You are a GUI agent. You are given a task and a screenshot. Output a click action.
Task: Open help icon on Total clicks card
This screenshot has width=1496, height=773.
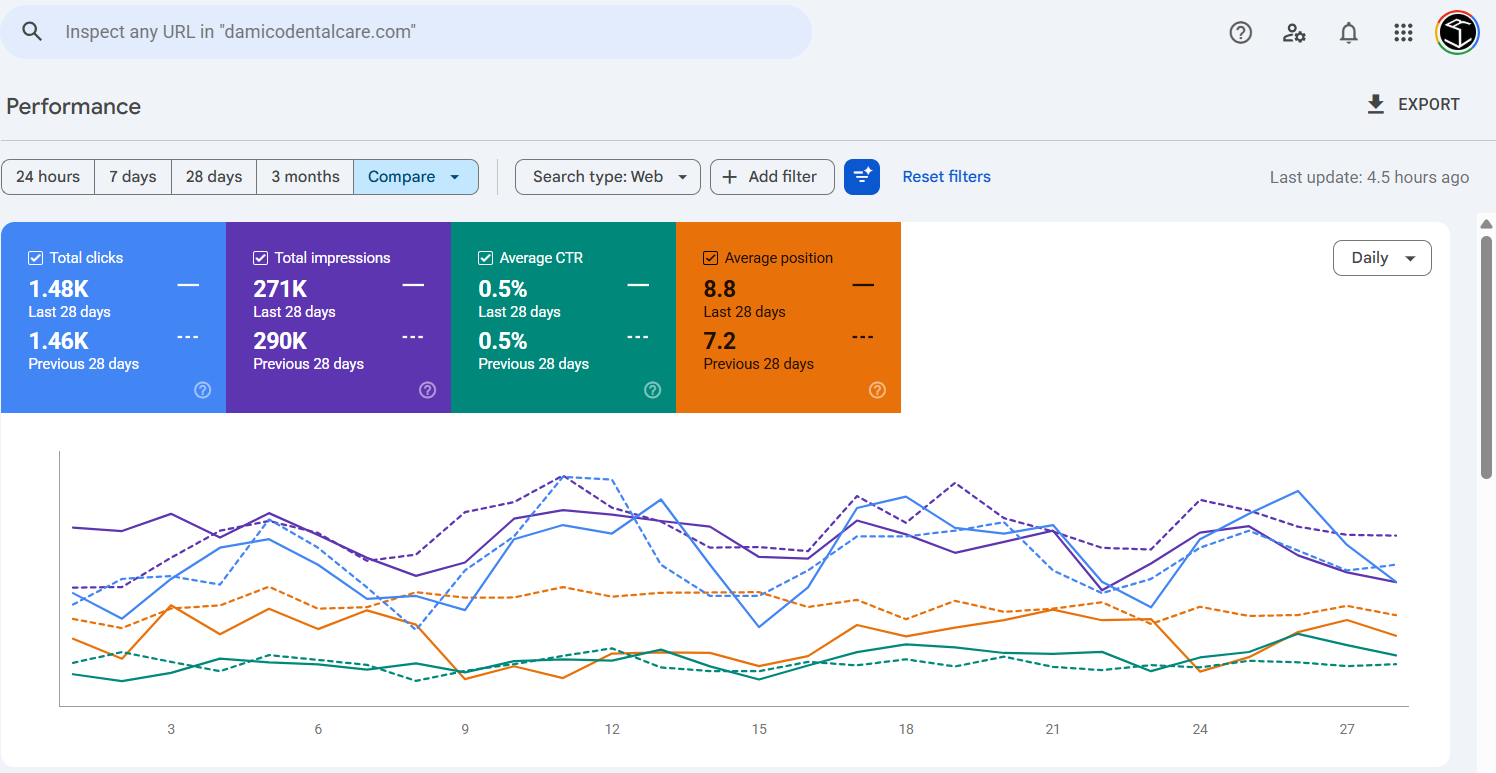[203, 390]
